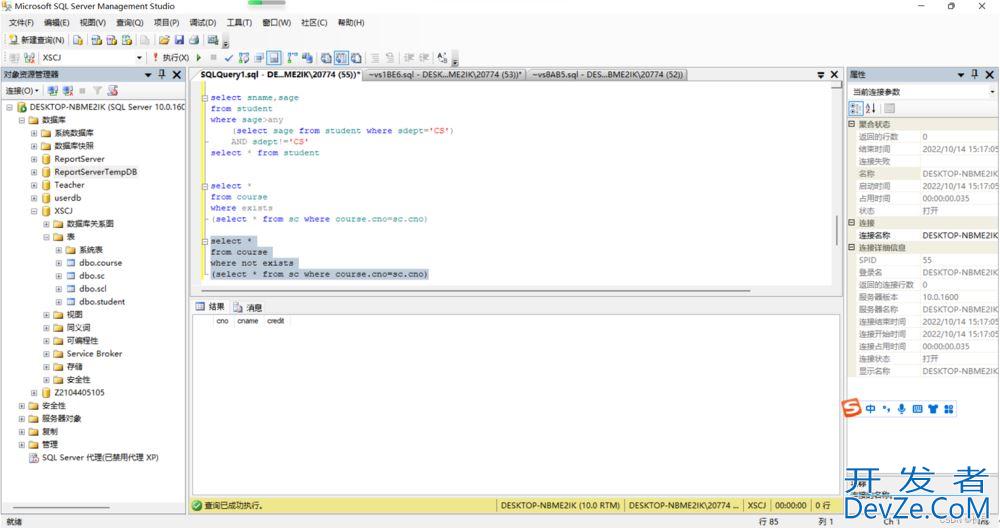Open the 连接(O) dropdown in Object Explorer
Viewport: 1000px width, 530px height.
coord(22,91)
